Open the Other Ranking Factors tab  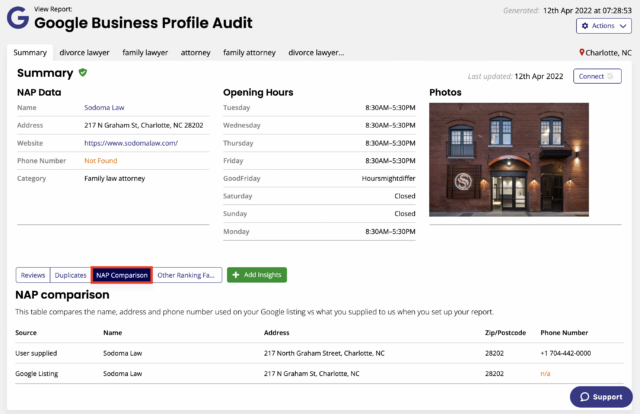188,275
